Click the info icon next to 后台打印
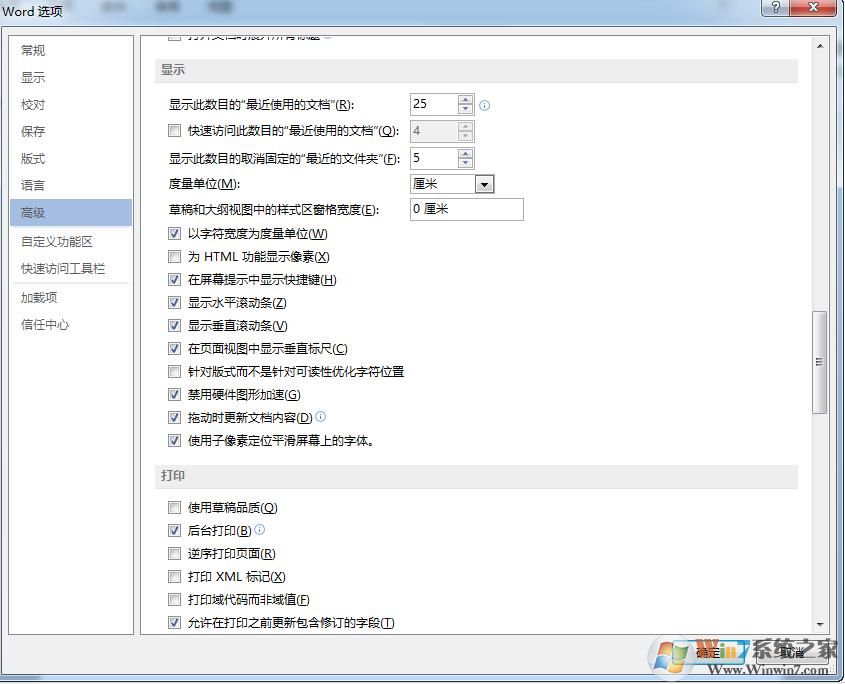The height and width of the screenshot is (684, 845). (259, 529)
